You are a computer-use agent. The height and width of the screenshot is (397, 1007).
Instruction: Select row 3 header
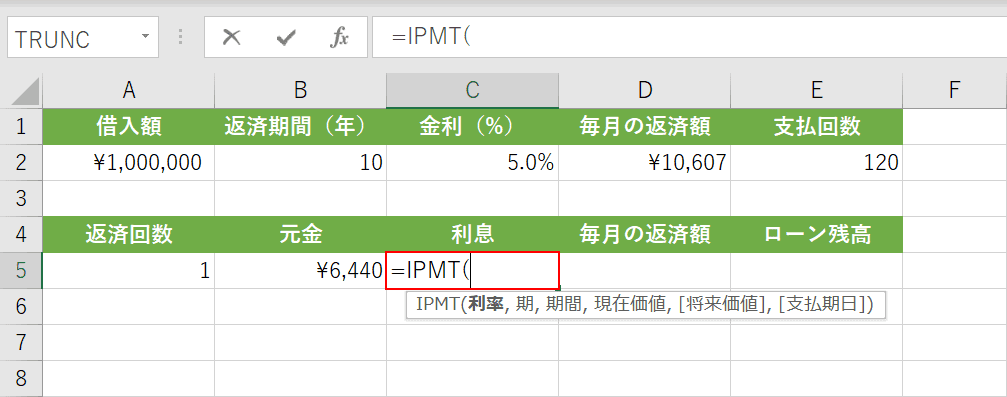[21, 198]
